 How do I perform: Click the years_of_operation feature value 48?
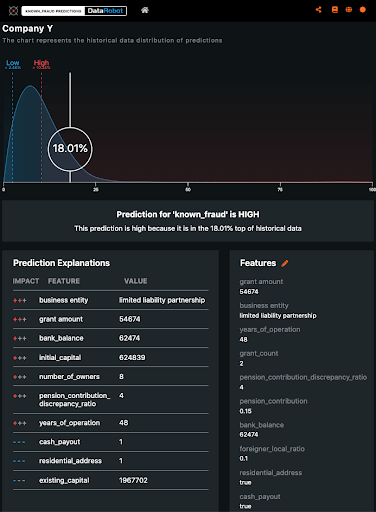(x=243, y=340)
